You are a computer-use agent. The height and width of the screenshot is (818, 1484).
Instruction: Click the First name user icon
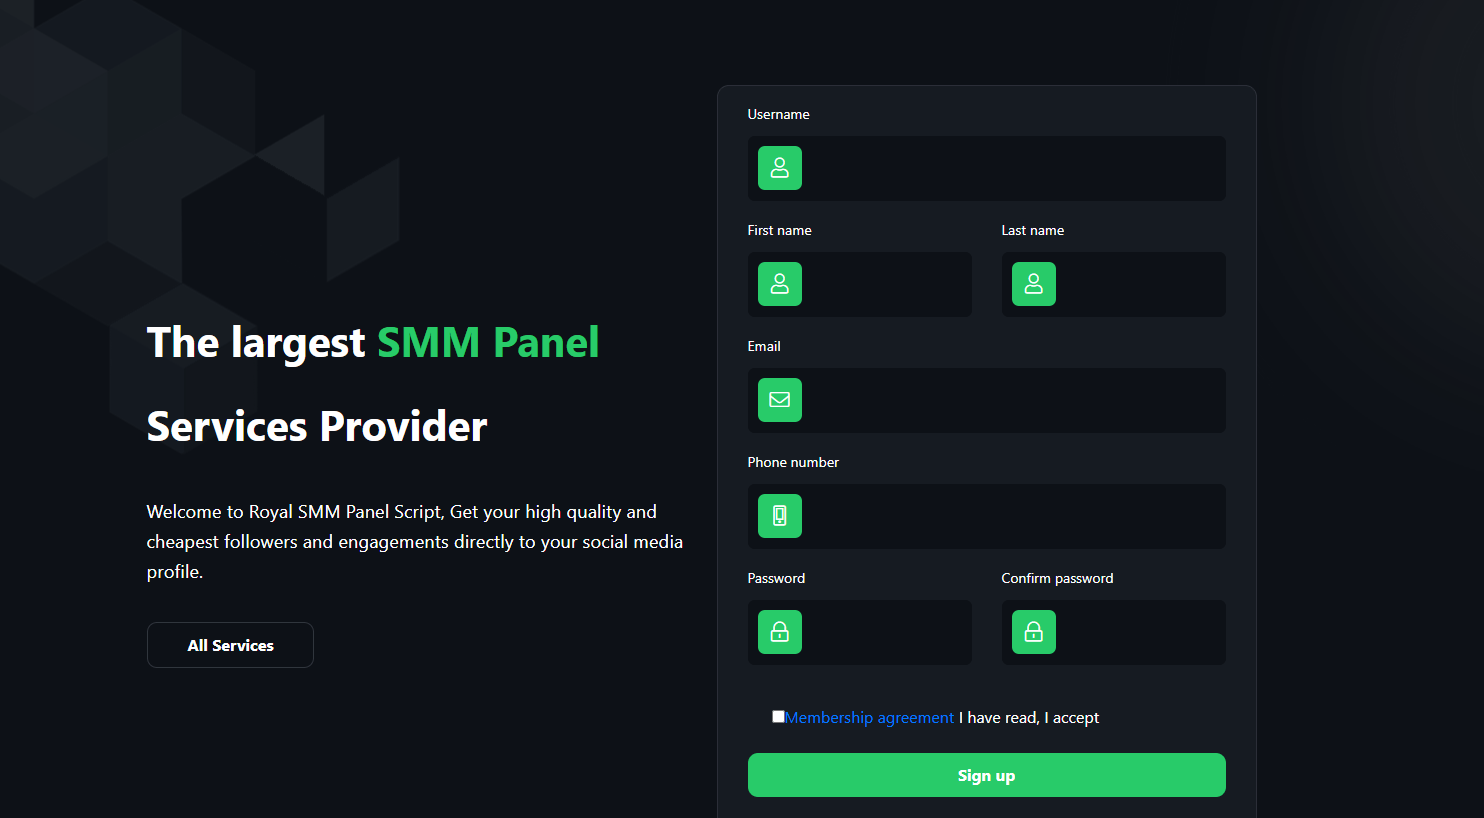click(780, 284)
